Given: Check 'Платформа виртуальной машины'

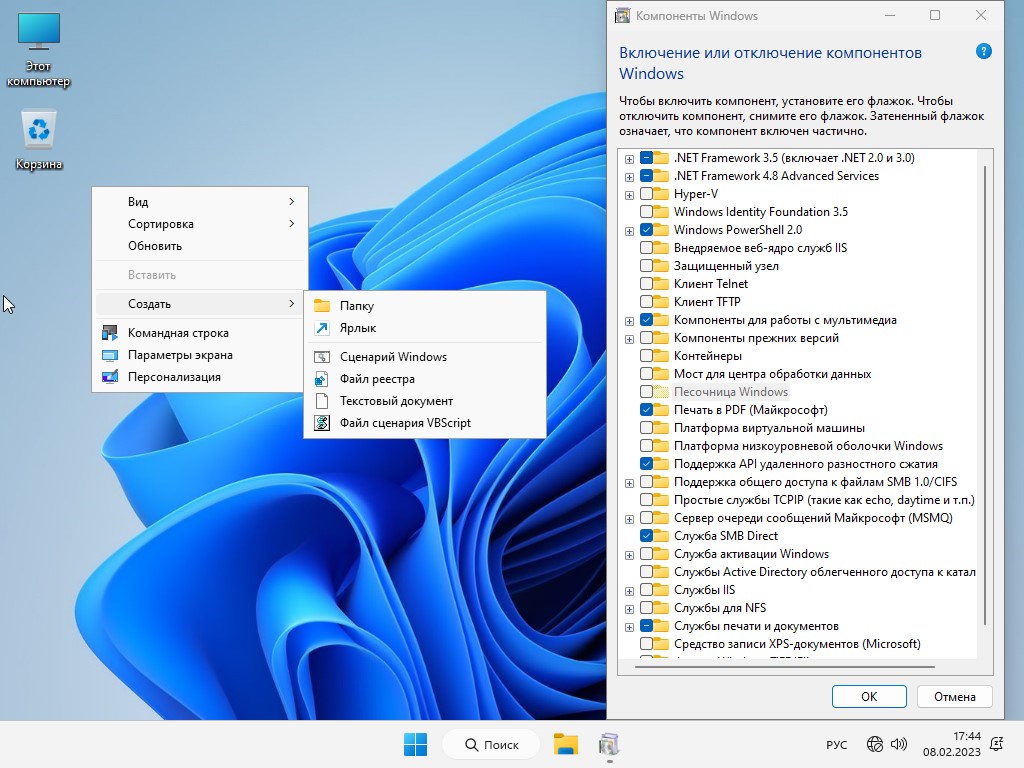Looking at the screenshot, I should pos(647,428).
